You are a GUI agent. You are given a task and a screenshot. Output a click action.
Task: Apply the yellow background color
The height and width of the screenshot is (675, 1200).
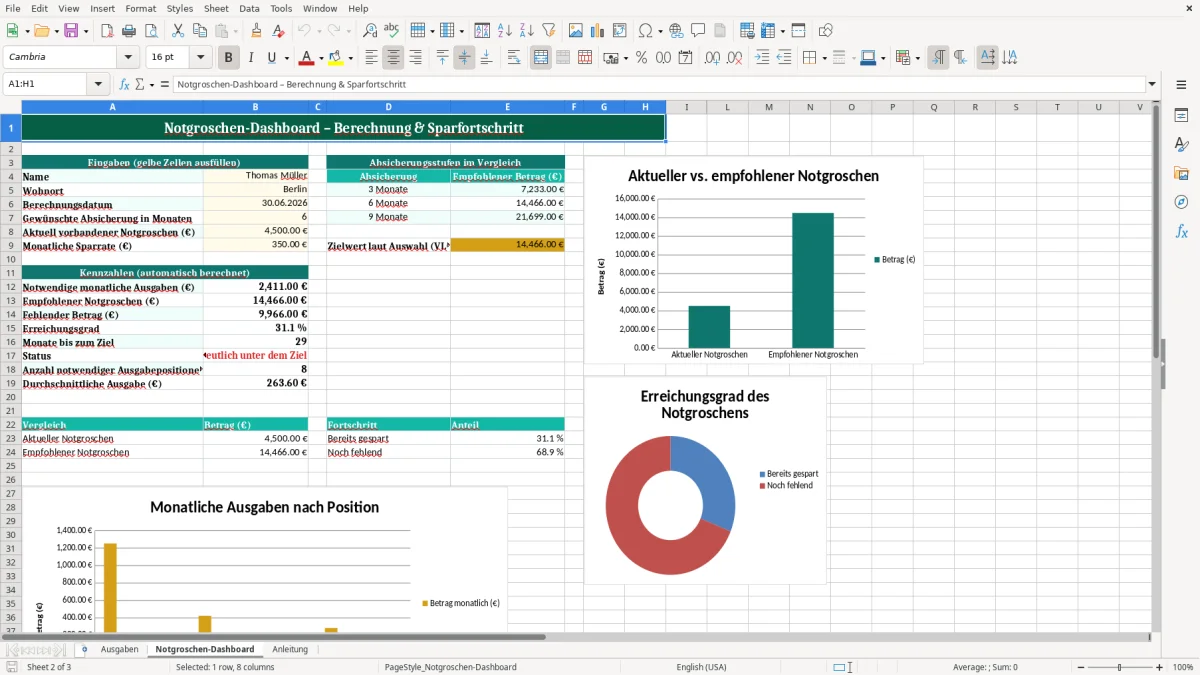coord(335,58)
